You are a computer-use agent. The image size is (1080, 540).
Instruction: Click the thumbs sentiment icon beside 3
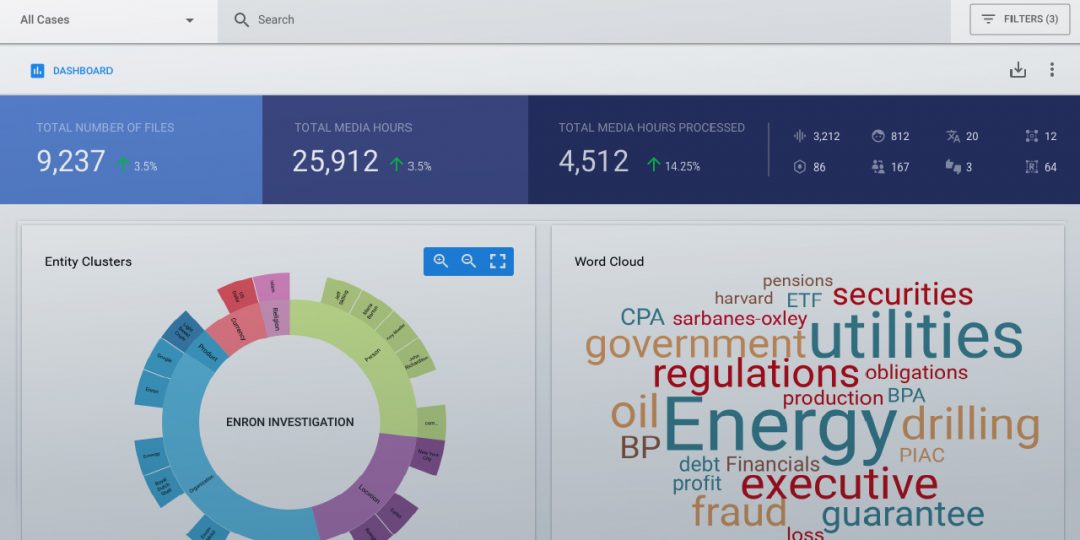click(953, 167)
